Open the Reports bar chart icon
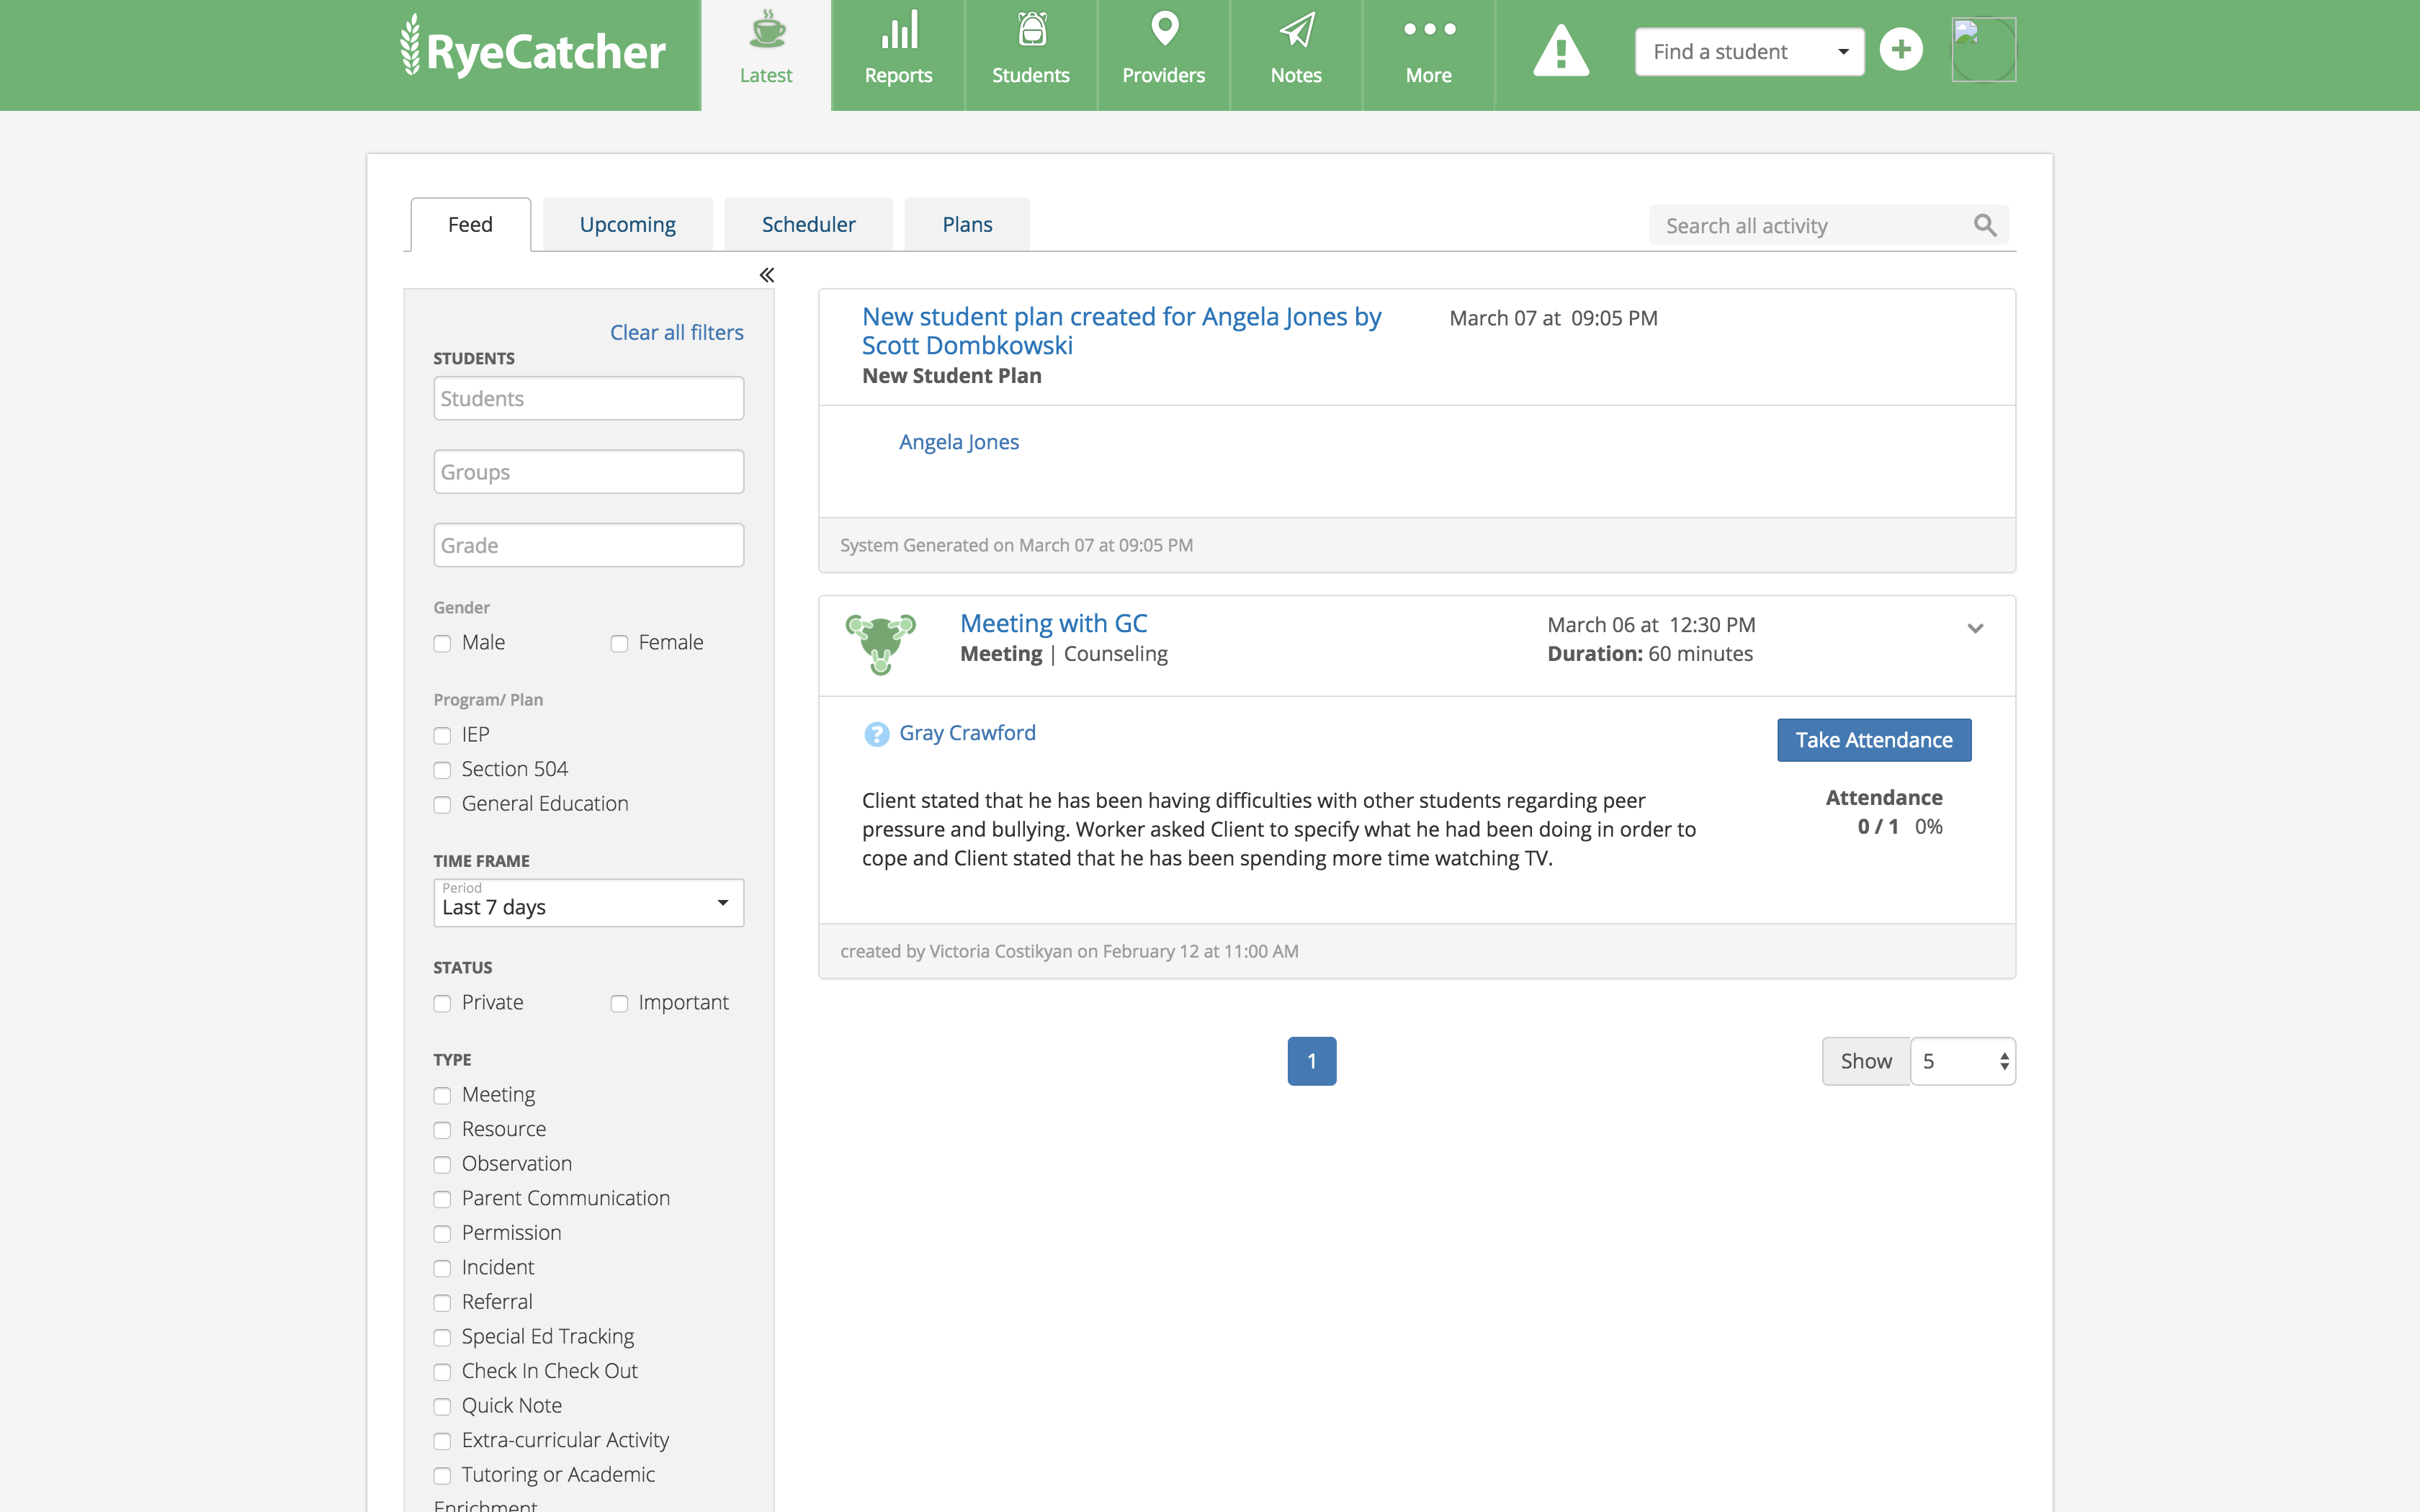This screenshot has width=2420, height=1512. pos(898,32)
